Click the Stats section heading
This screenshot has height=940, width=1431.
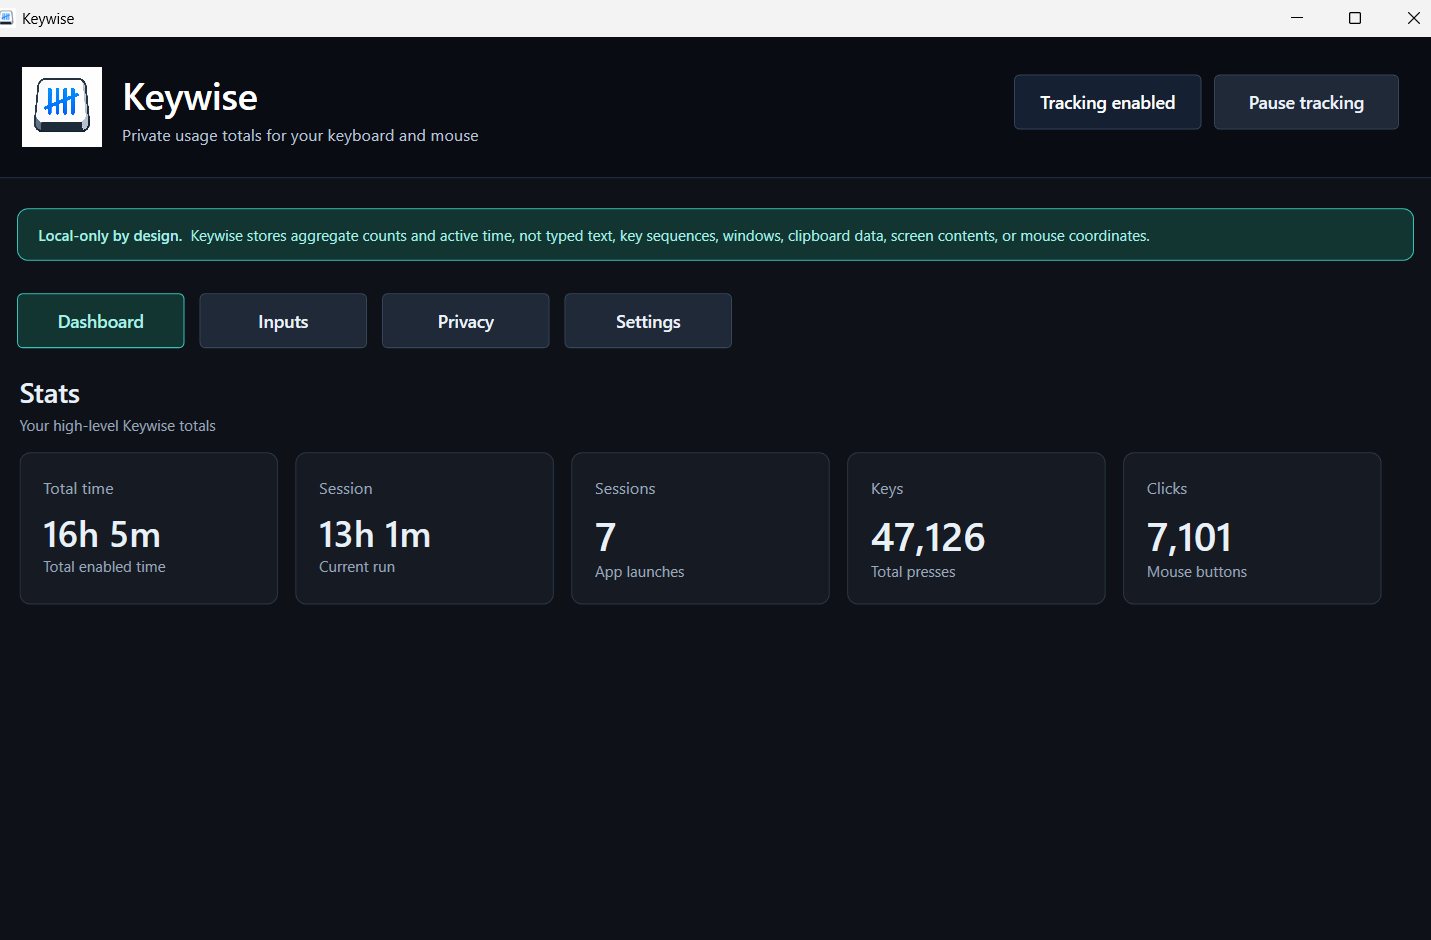pyautogui.click(x=50, y=394)
